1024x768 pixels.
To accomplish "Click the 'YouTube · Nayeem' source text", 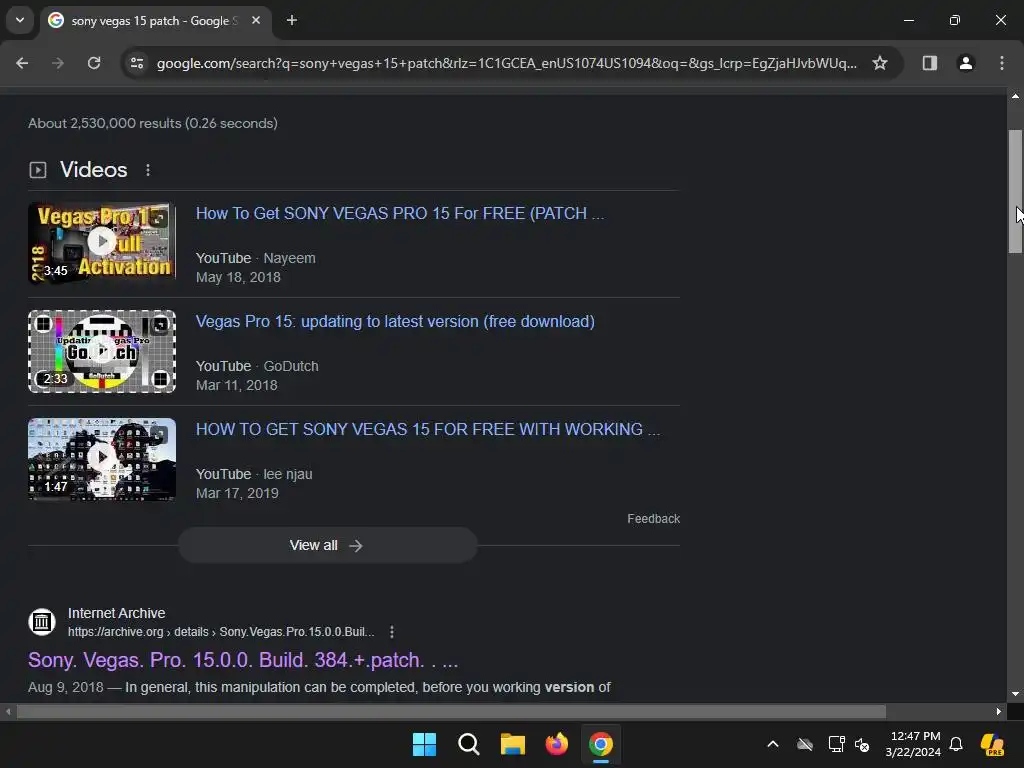I will tap(255, 258).
